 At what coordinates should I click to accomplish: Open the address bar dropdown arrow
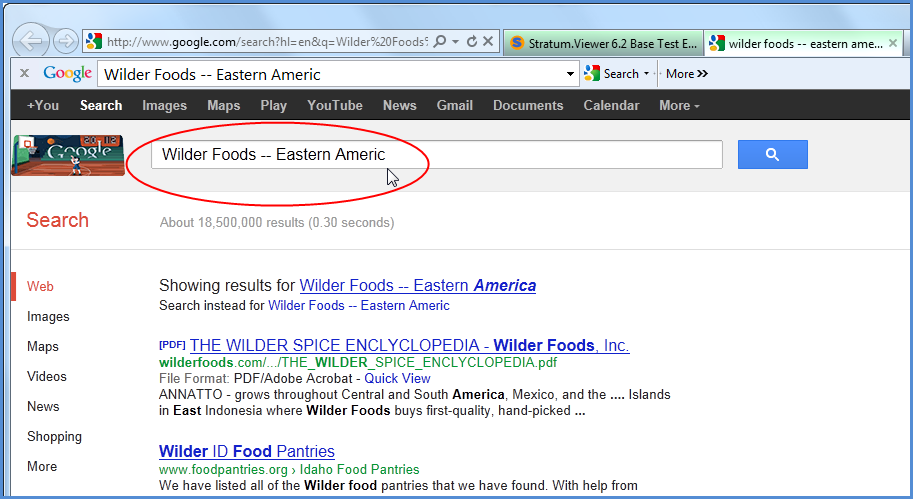[455, 42]
